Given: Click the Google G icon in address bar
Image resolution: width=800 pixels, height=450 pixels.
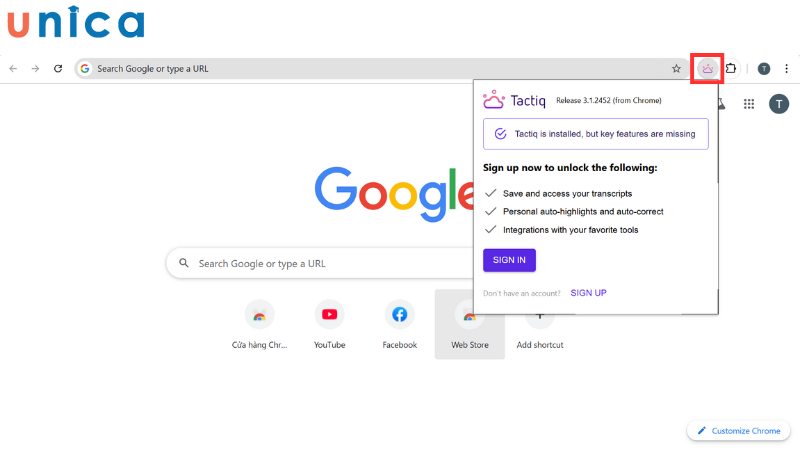Looking at the screenshot, I should 85,68.
